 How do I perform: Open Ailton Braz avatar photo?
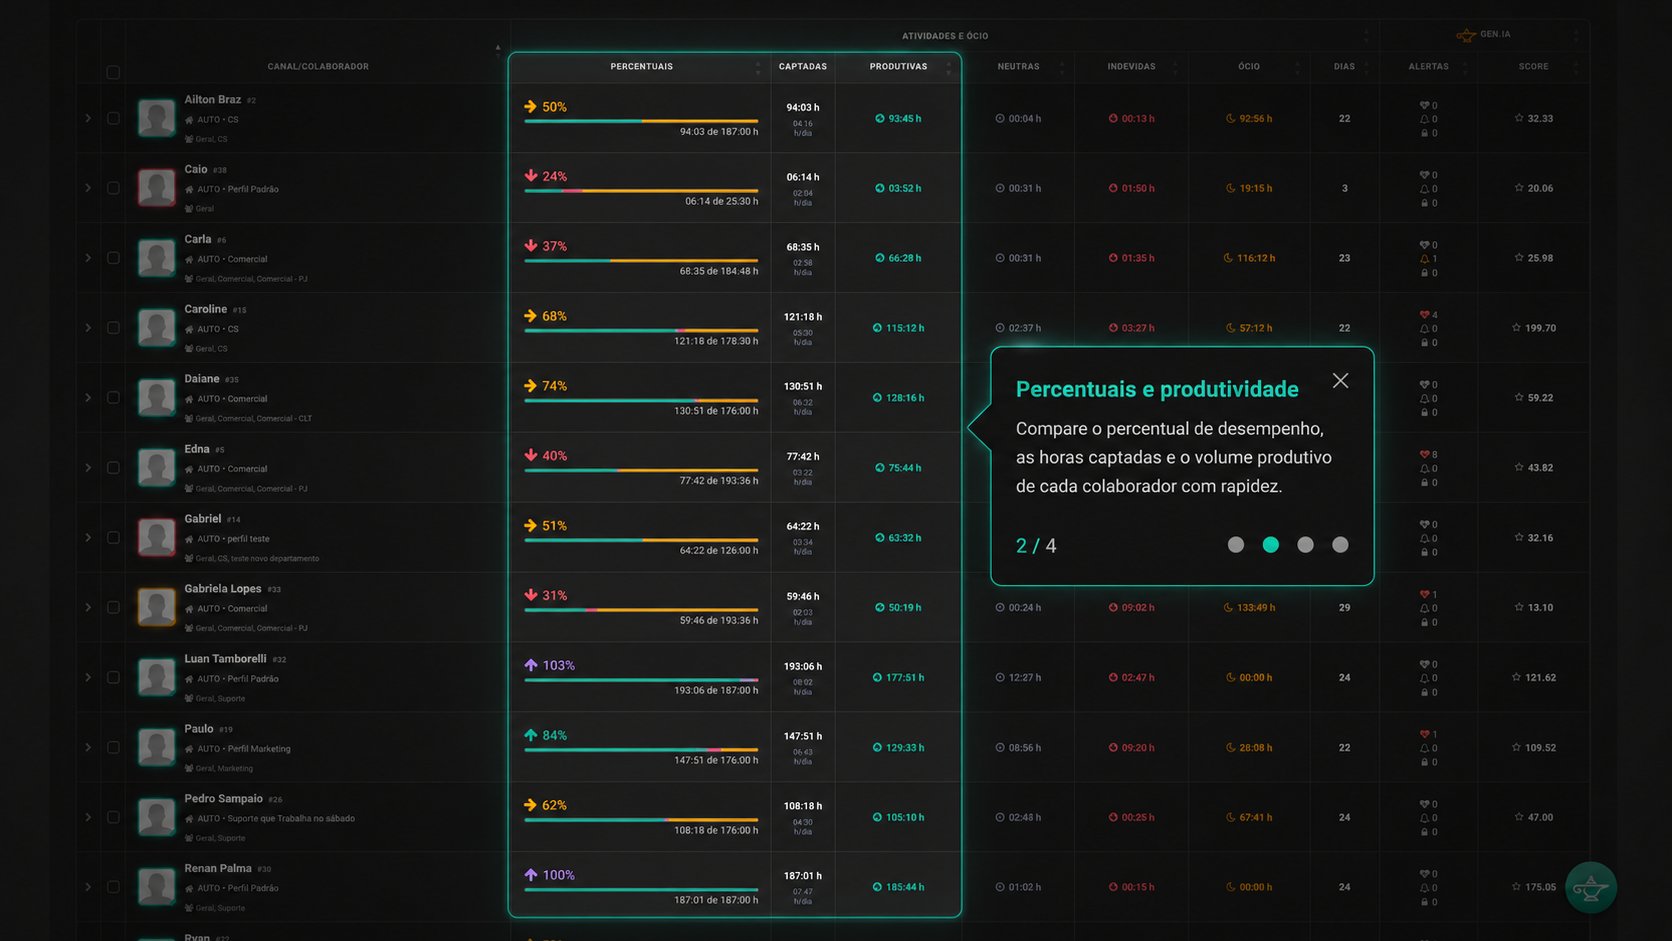(x=157, y=118)
